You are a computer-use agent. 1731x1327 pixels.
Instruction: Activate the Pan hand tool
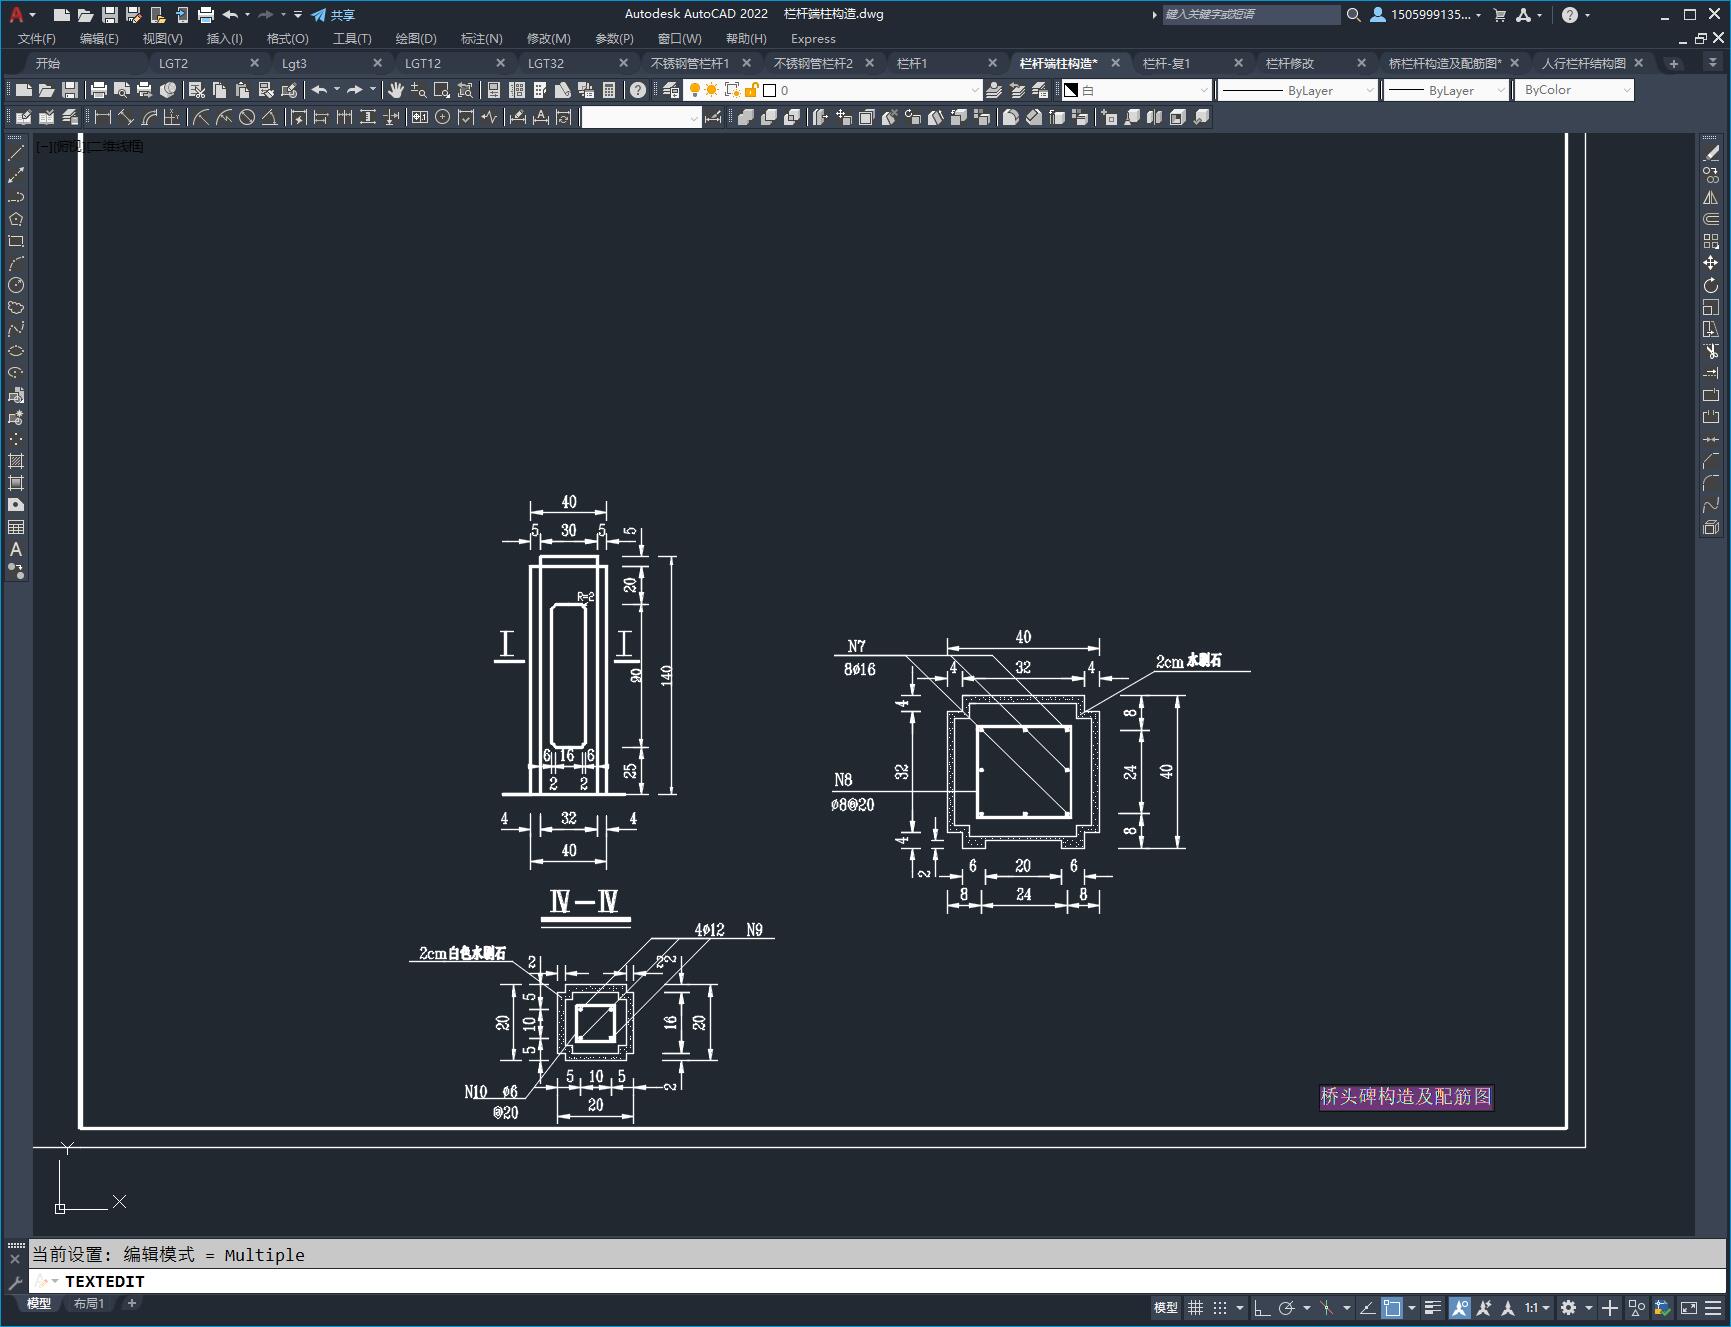396,90
